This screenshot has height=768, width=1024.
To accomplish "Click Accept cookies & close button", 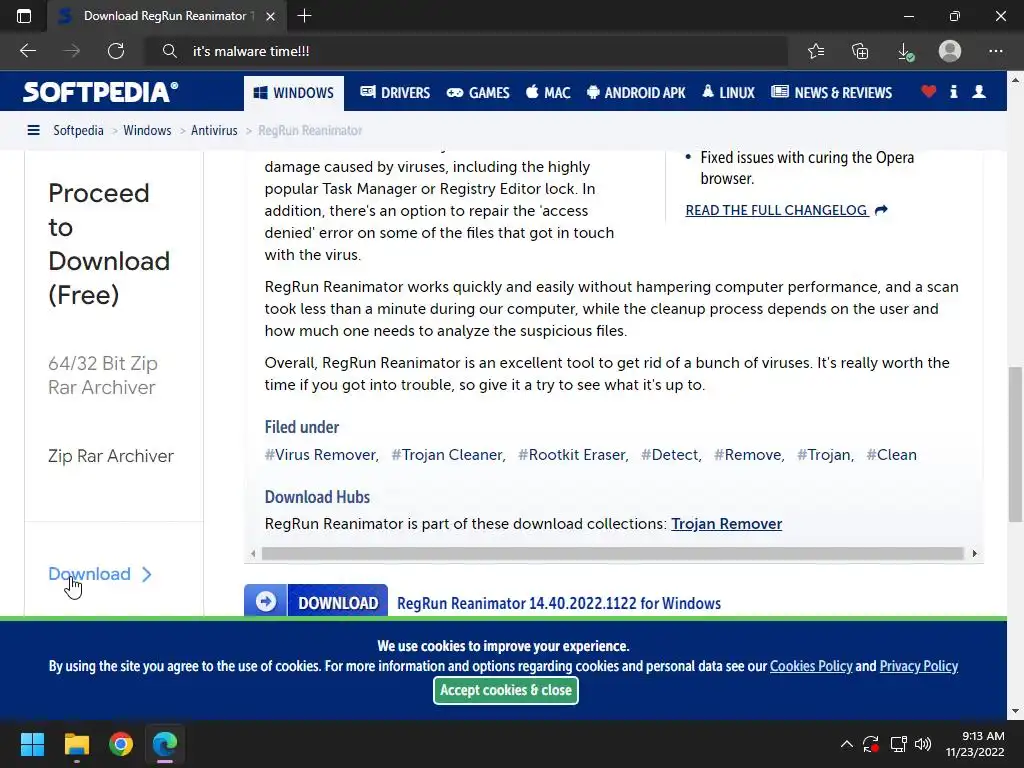I will (505, 690).
